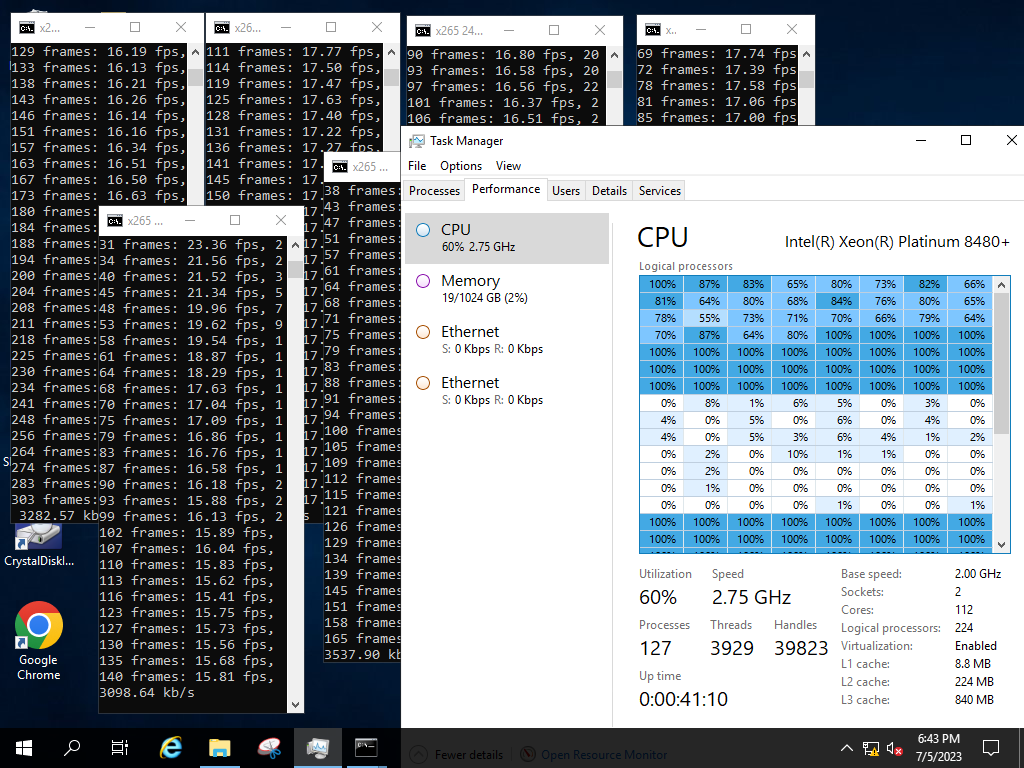Click the logical processors scrollbar down arrow
This screenshot has height=768, width=1024.
pyautogui.click(x=1002, y=544)
